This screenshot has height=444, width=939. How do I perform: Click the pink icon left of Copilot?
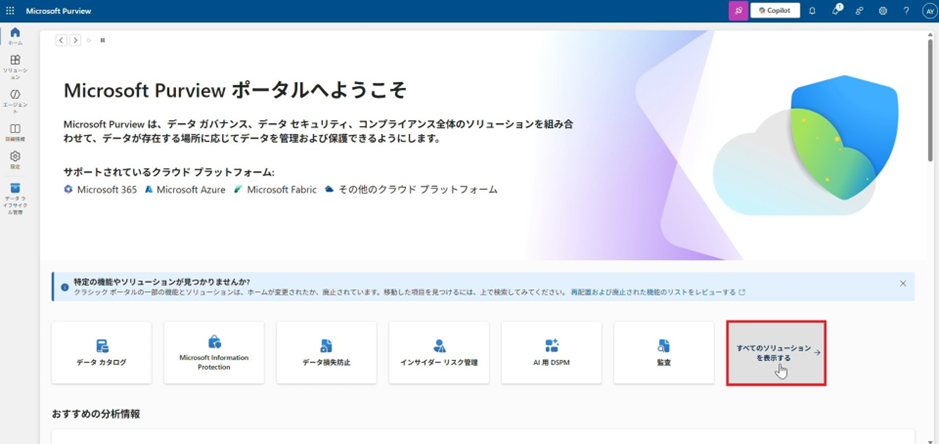click(x=738, y=11)
